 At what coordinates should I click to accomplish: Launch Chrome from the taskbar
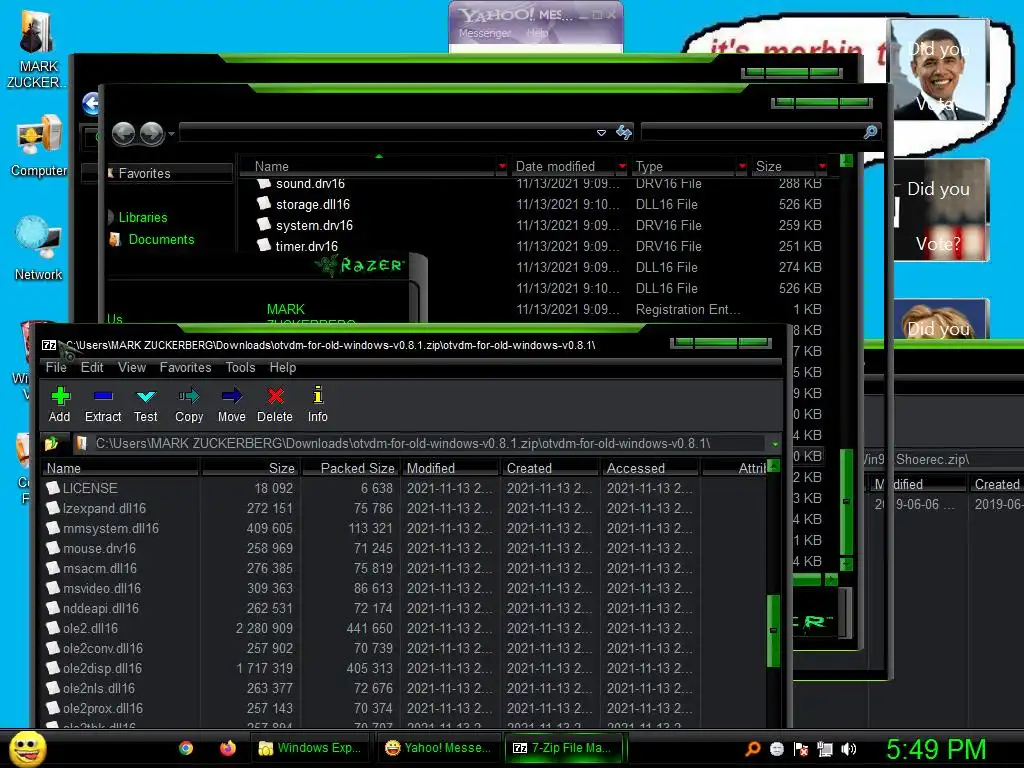[x=186, y=748]
